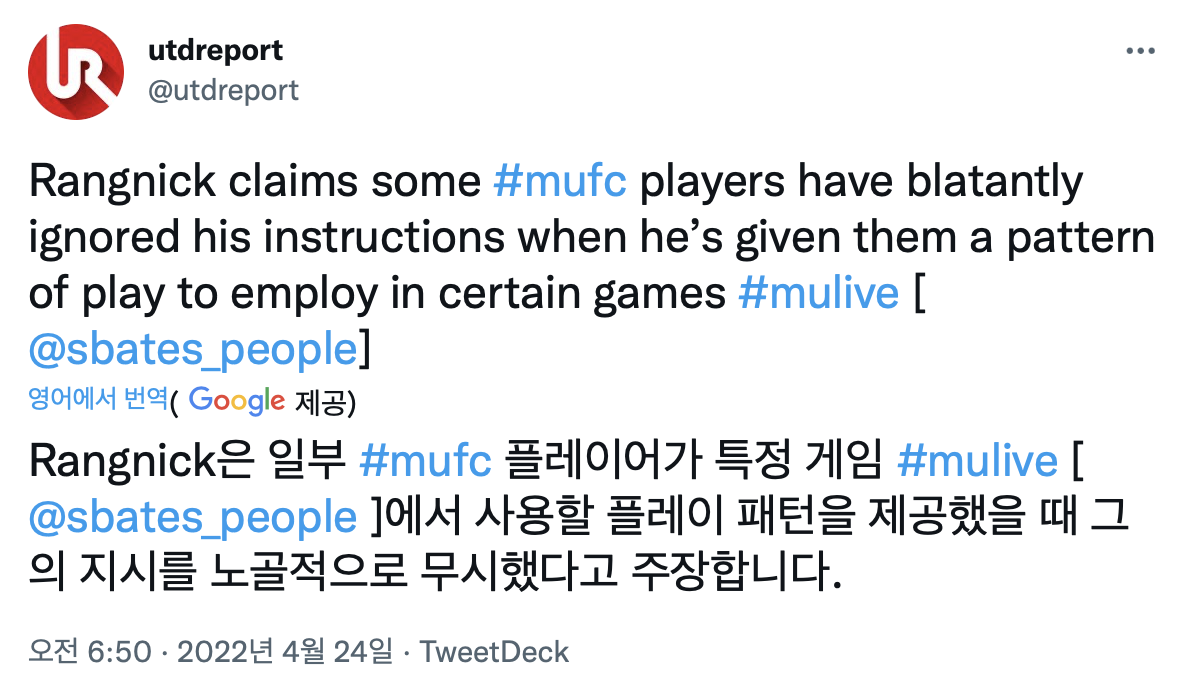Open the tweet's three-dot more menu

click(x=1140, y=52)
